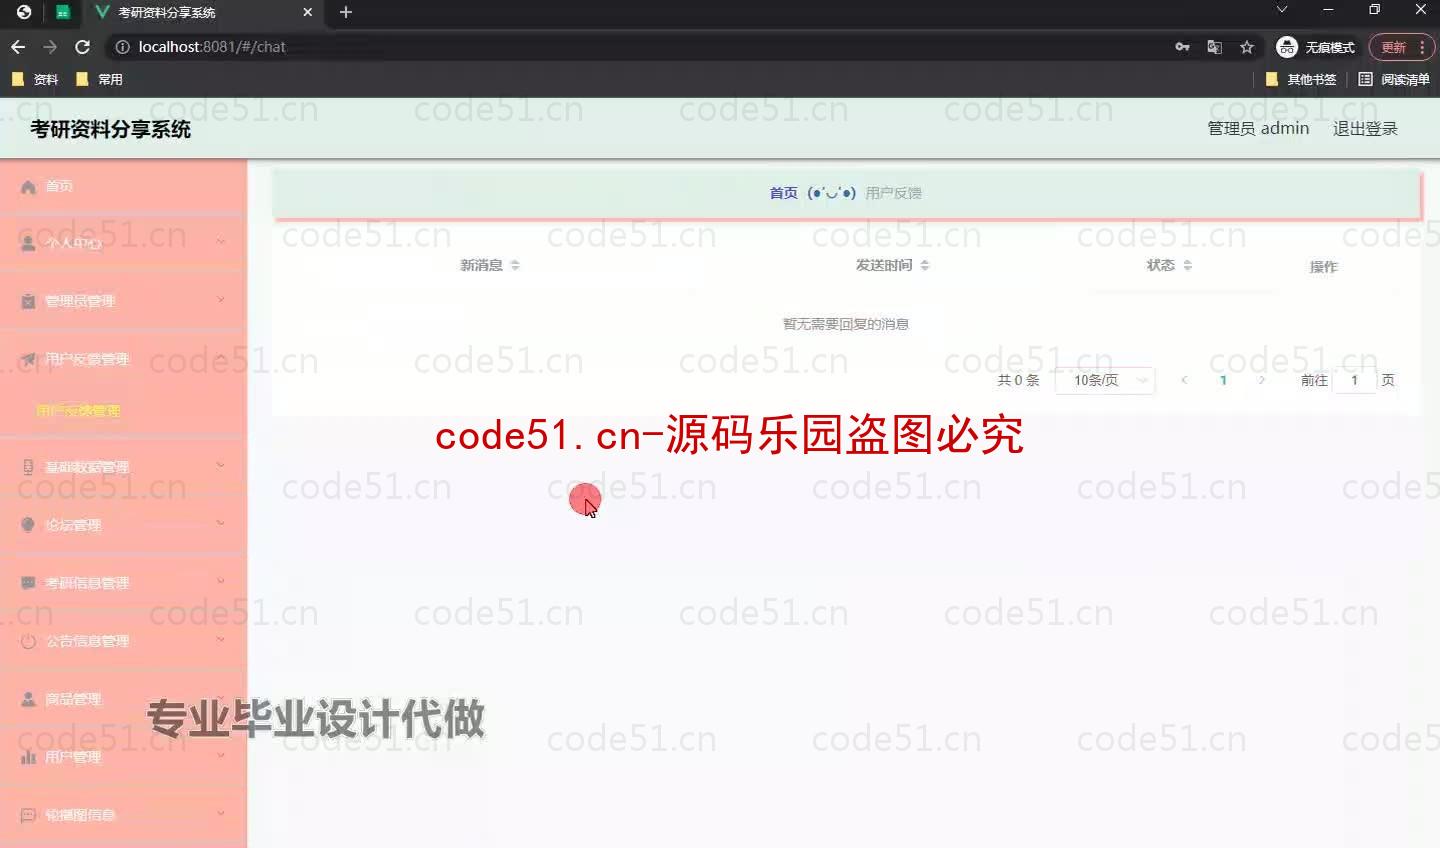The height and width of the screenshot is (848, 1440).
Task: Go back using browser back arrow
Action: click(x=18, y=47)
